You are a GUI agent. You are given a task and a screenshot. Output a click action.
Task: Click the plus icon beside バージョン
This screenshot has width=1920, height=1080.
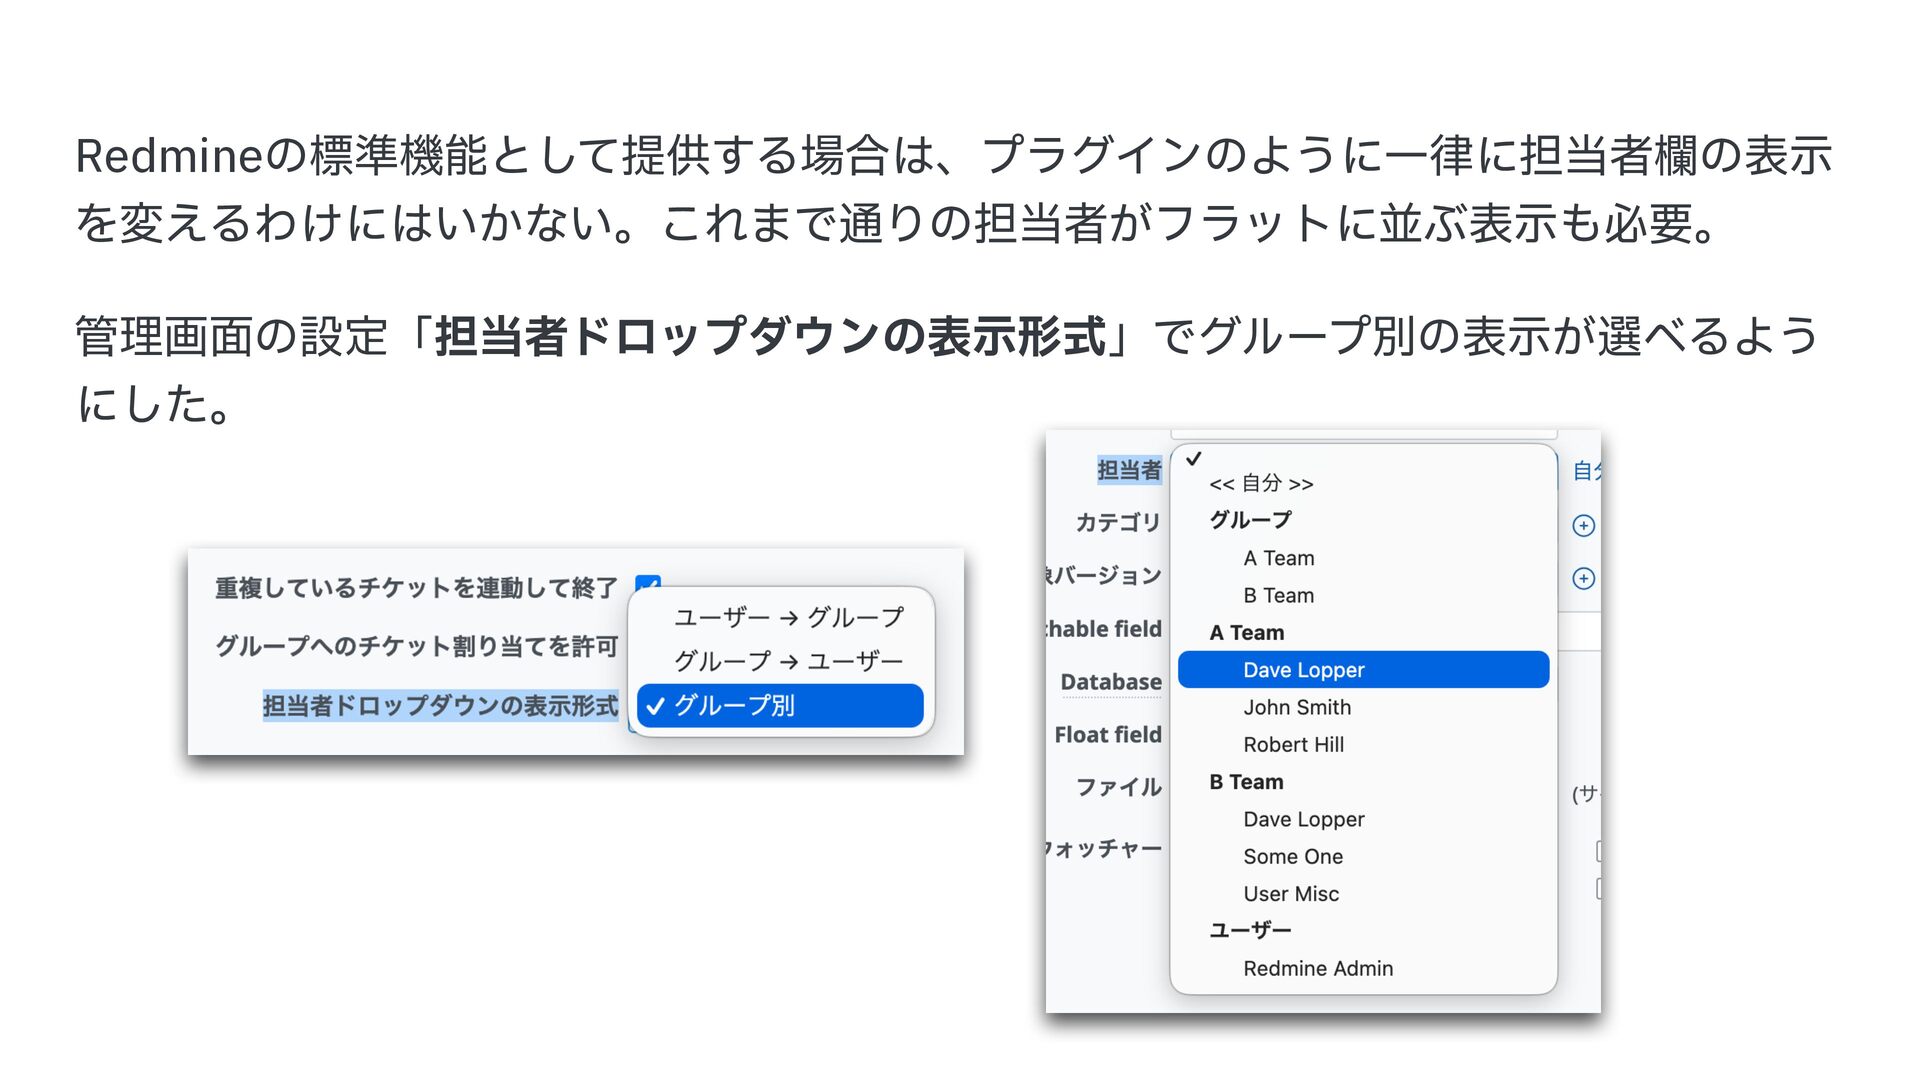pos(1583,579)
